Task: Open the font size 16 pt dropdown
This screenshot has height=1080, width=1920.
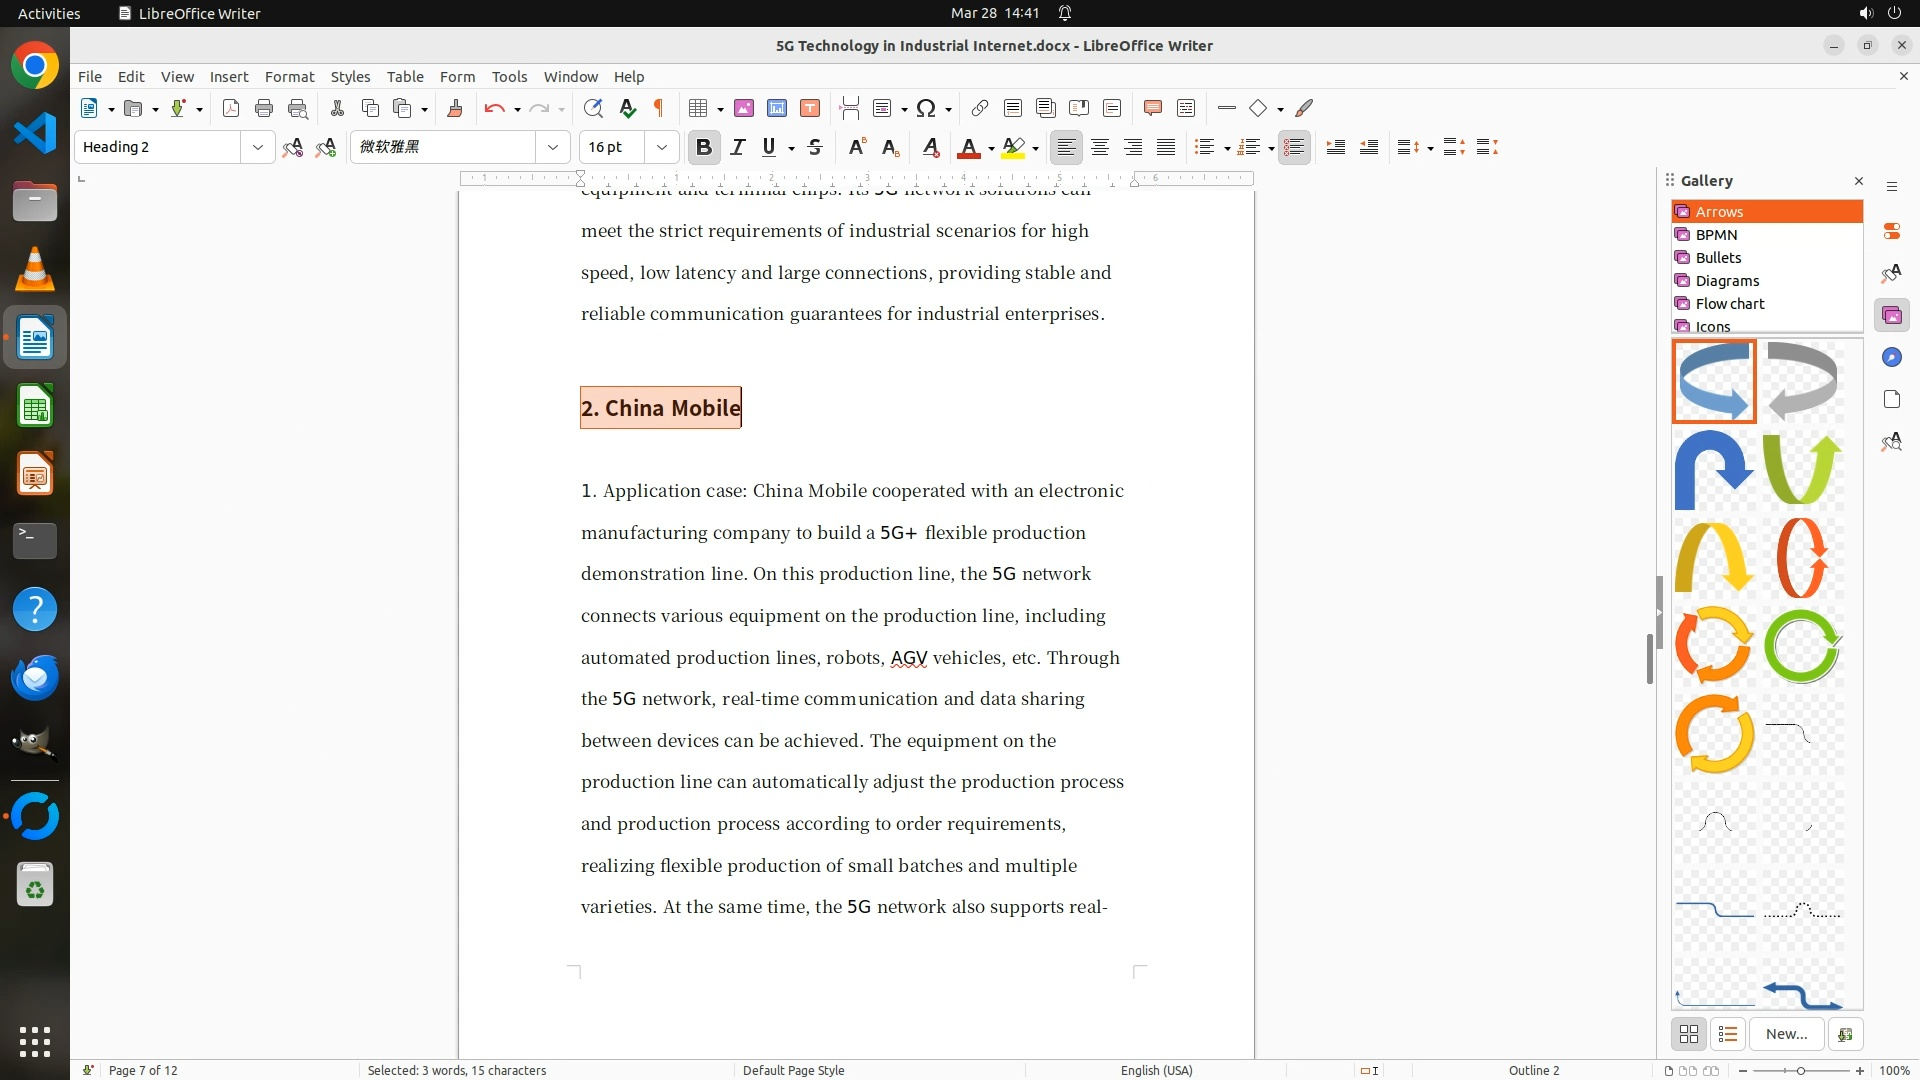Action: (661, 147)
